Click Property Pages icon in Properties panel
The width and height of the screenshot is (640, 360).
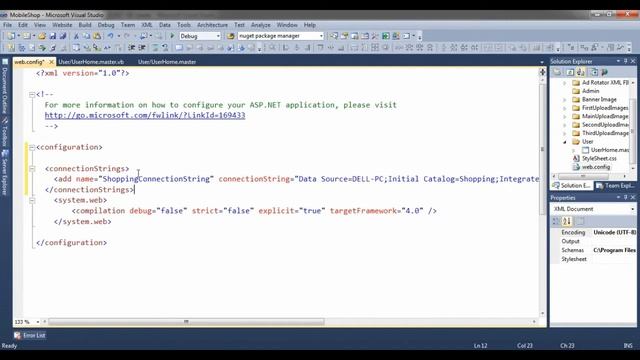[x=580, y=221]
